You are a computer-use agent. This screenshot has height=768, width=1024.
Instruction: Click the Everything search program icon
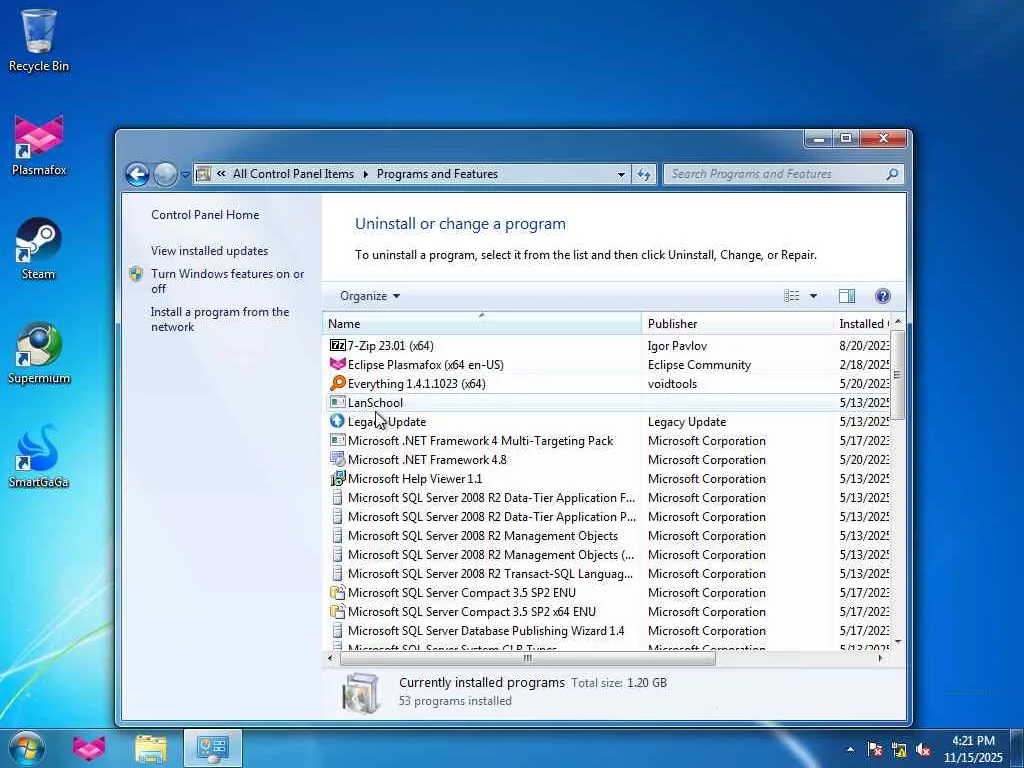[x=337, y=383]
